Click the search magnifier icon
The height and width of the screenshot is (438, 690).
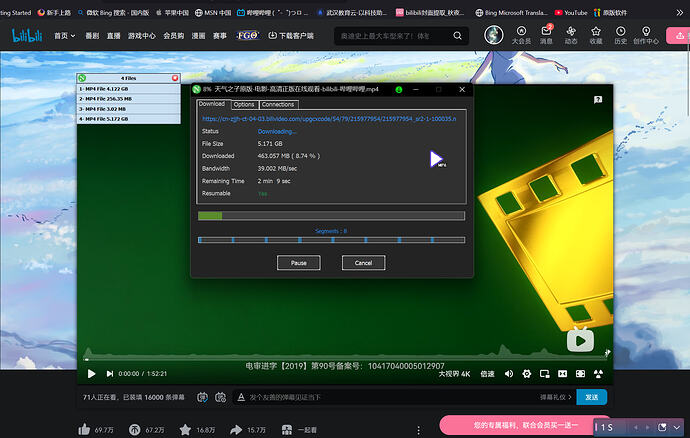458,36
